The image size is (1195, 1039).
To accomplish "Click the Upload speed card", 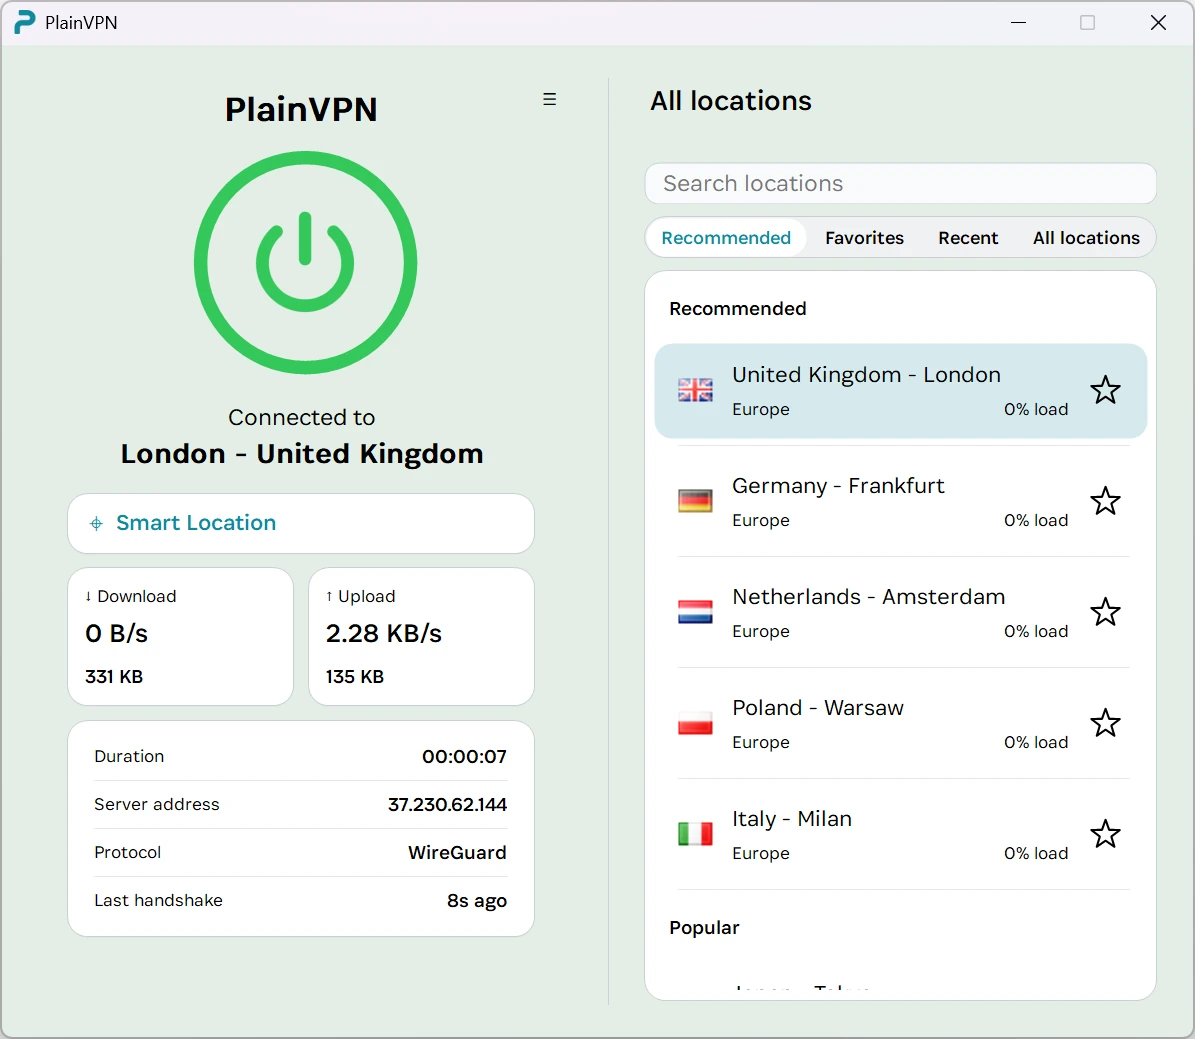I will click(421, 637).
